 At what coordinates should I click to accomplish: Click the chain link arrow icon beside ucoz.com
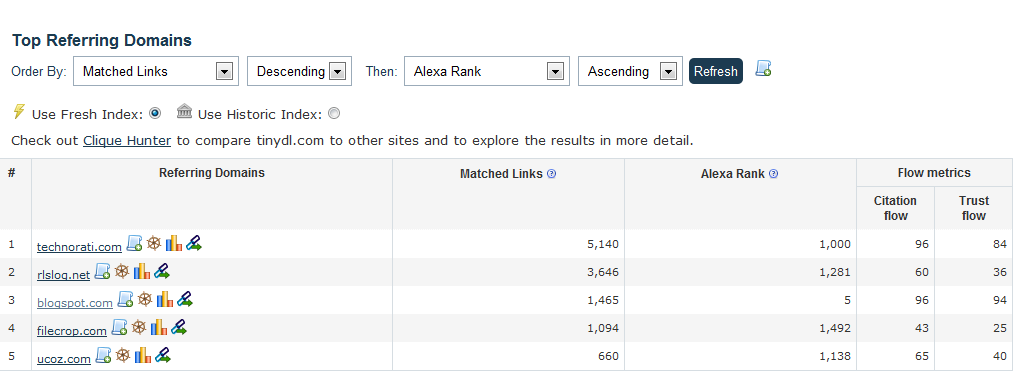(163, 355)
